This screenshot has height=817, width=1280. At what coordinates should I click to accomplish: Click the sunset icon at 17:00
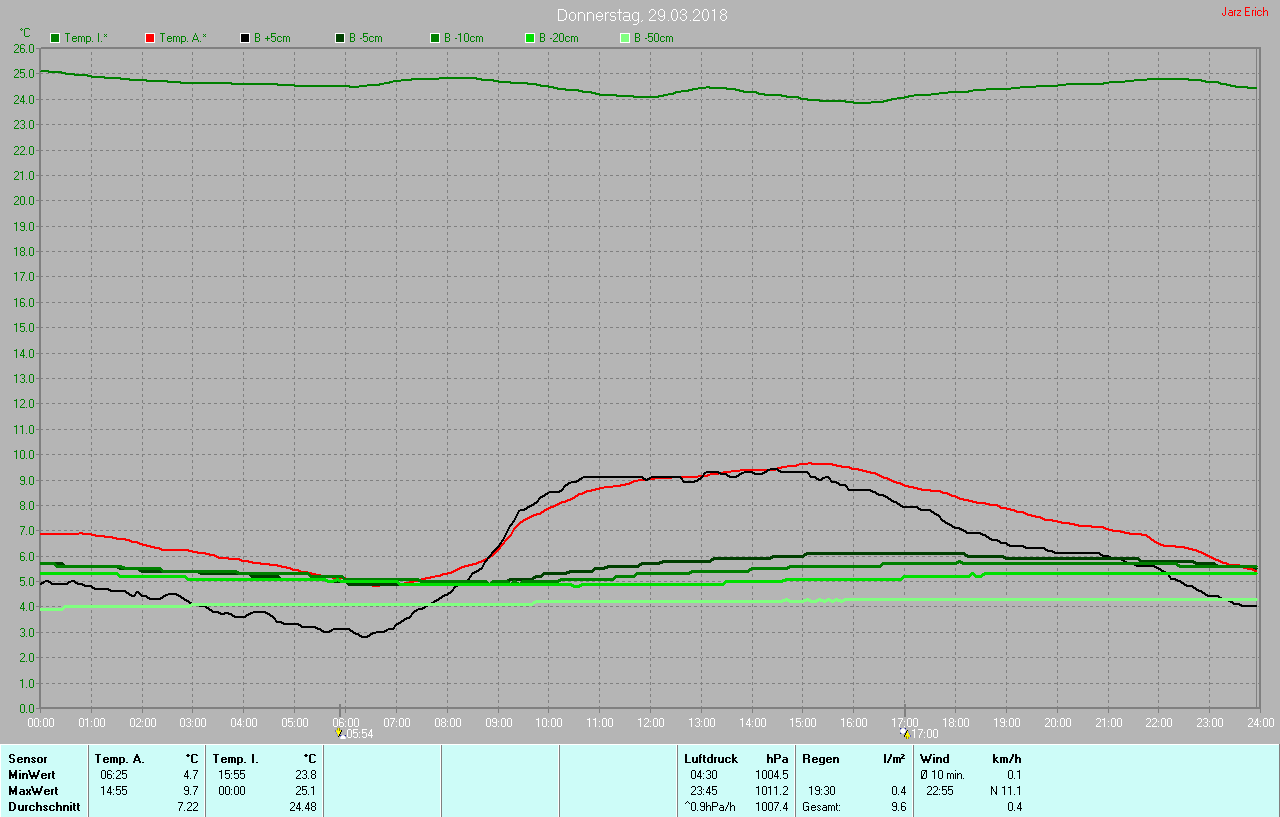tap(905, 733)
